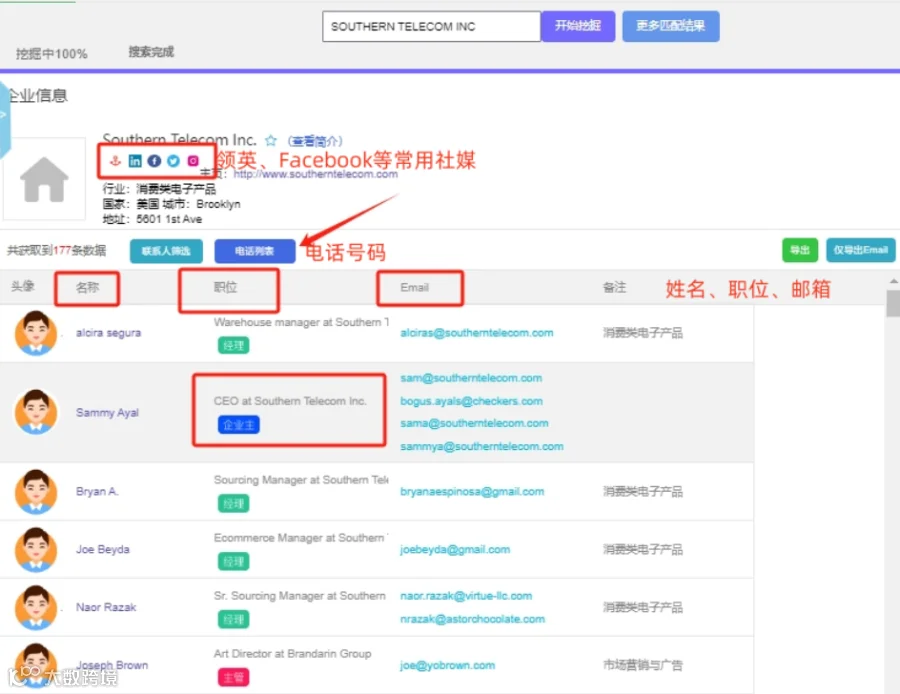Image resolution: width=900 pixels, height=694 pixels.
Task: Click the green 导出 export button
Action: click(800, 250)
